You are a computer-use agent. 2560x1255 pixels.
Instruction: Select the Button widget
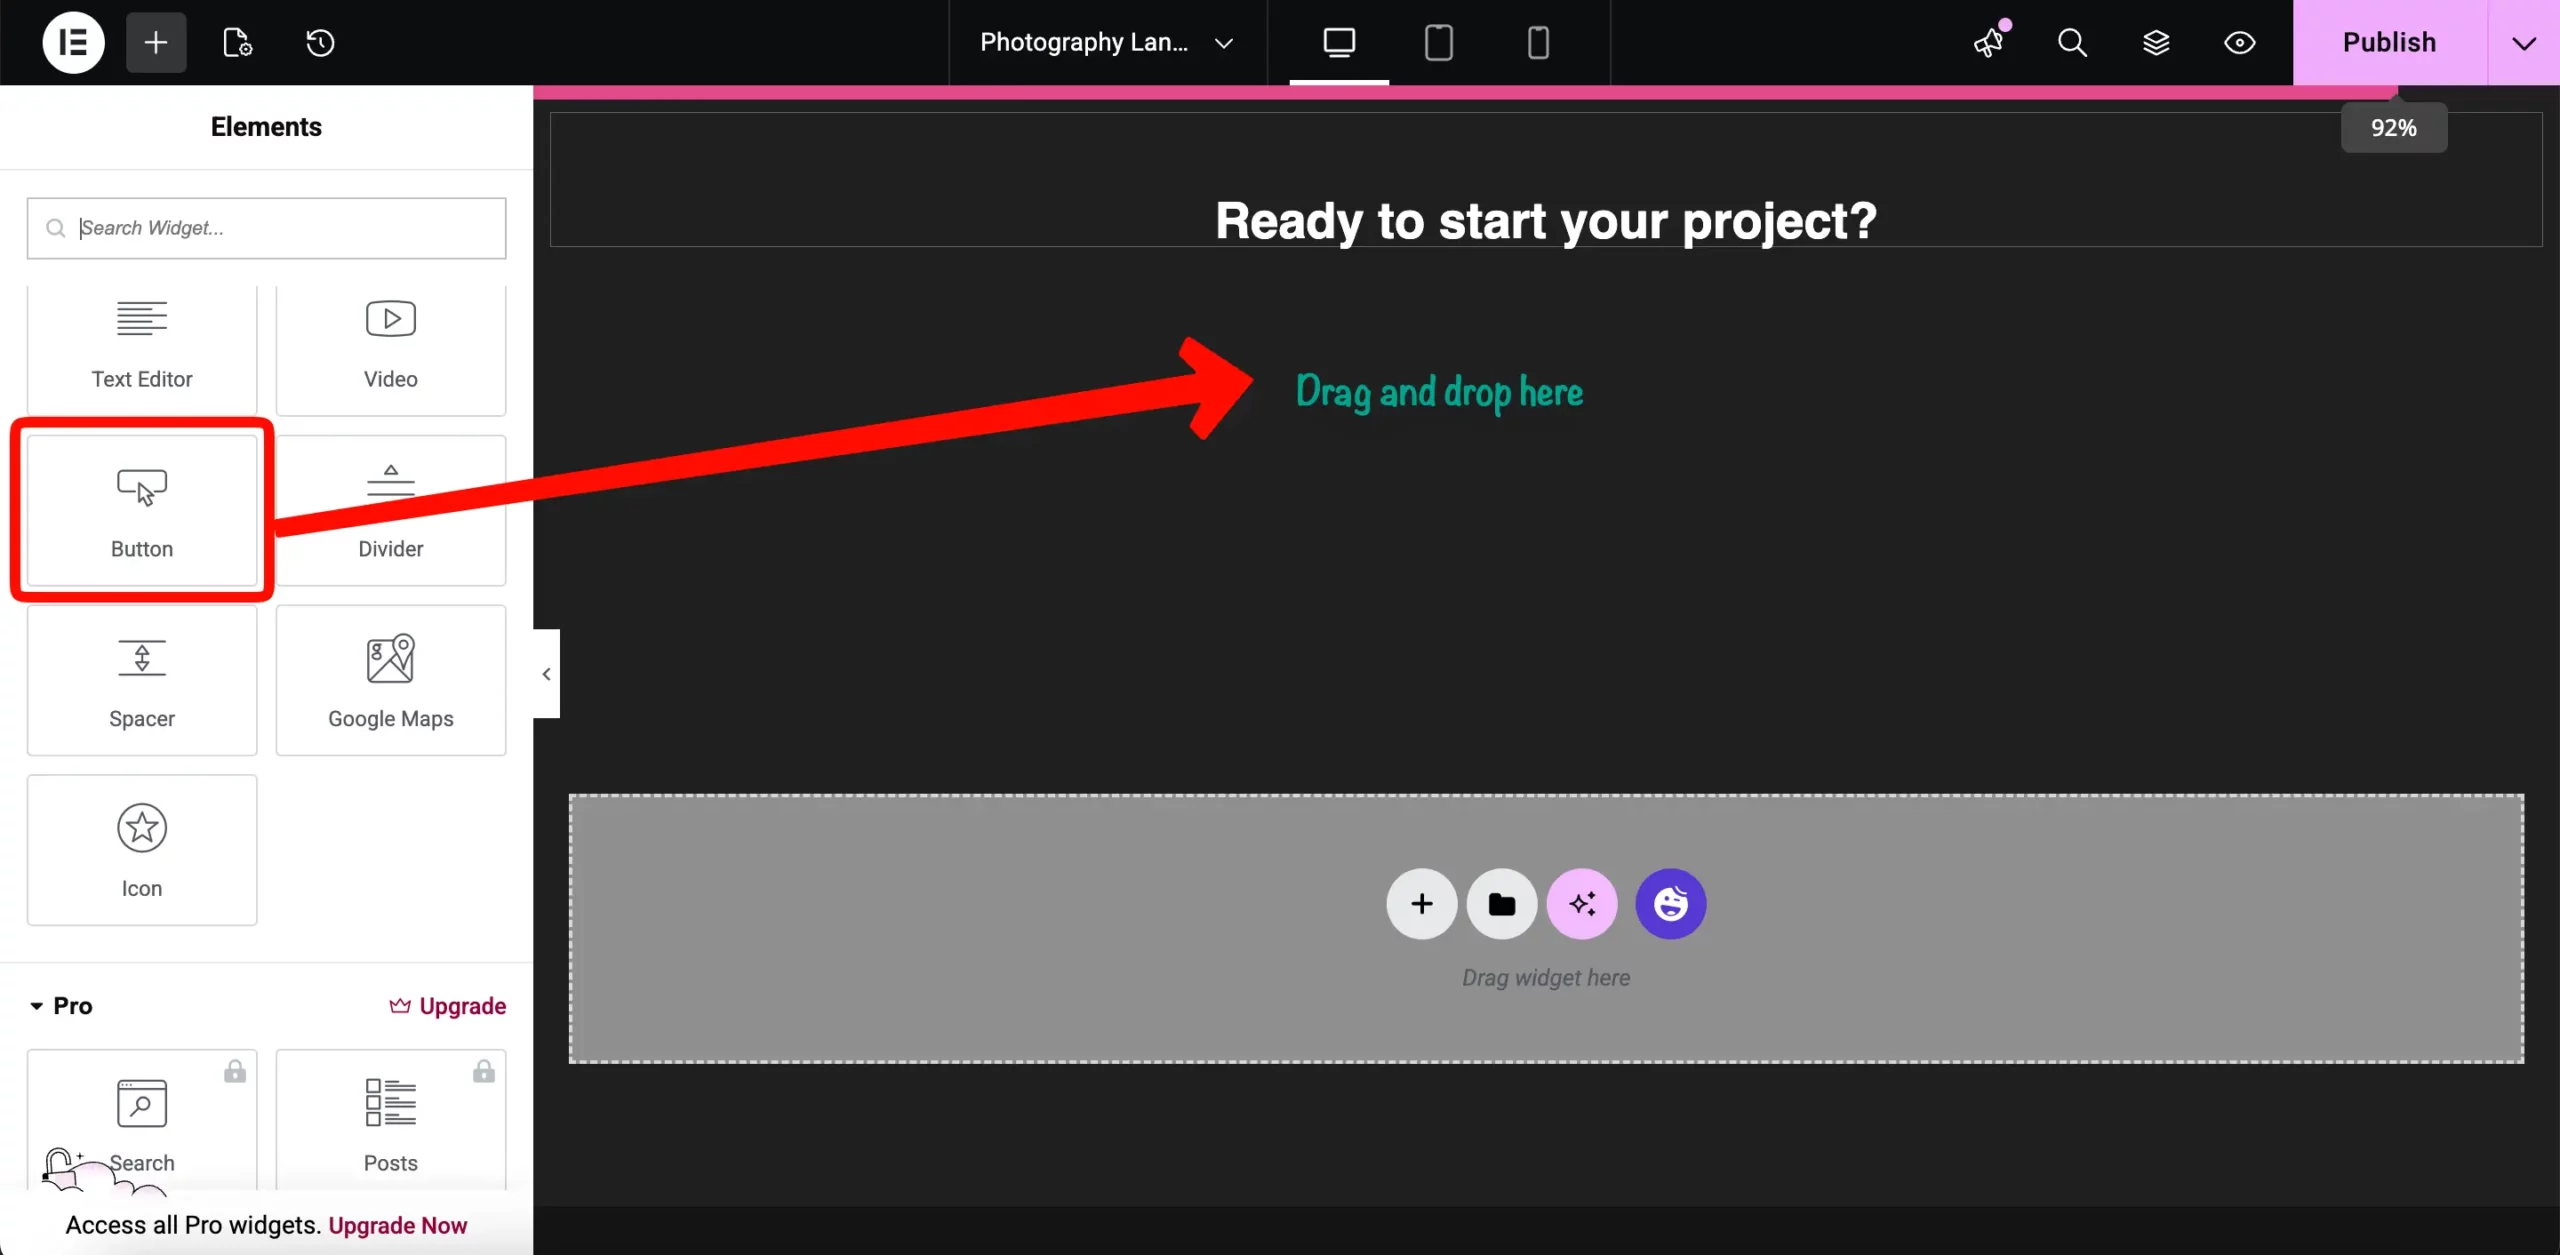coord(142,510)
